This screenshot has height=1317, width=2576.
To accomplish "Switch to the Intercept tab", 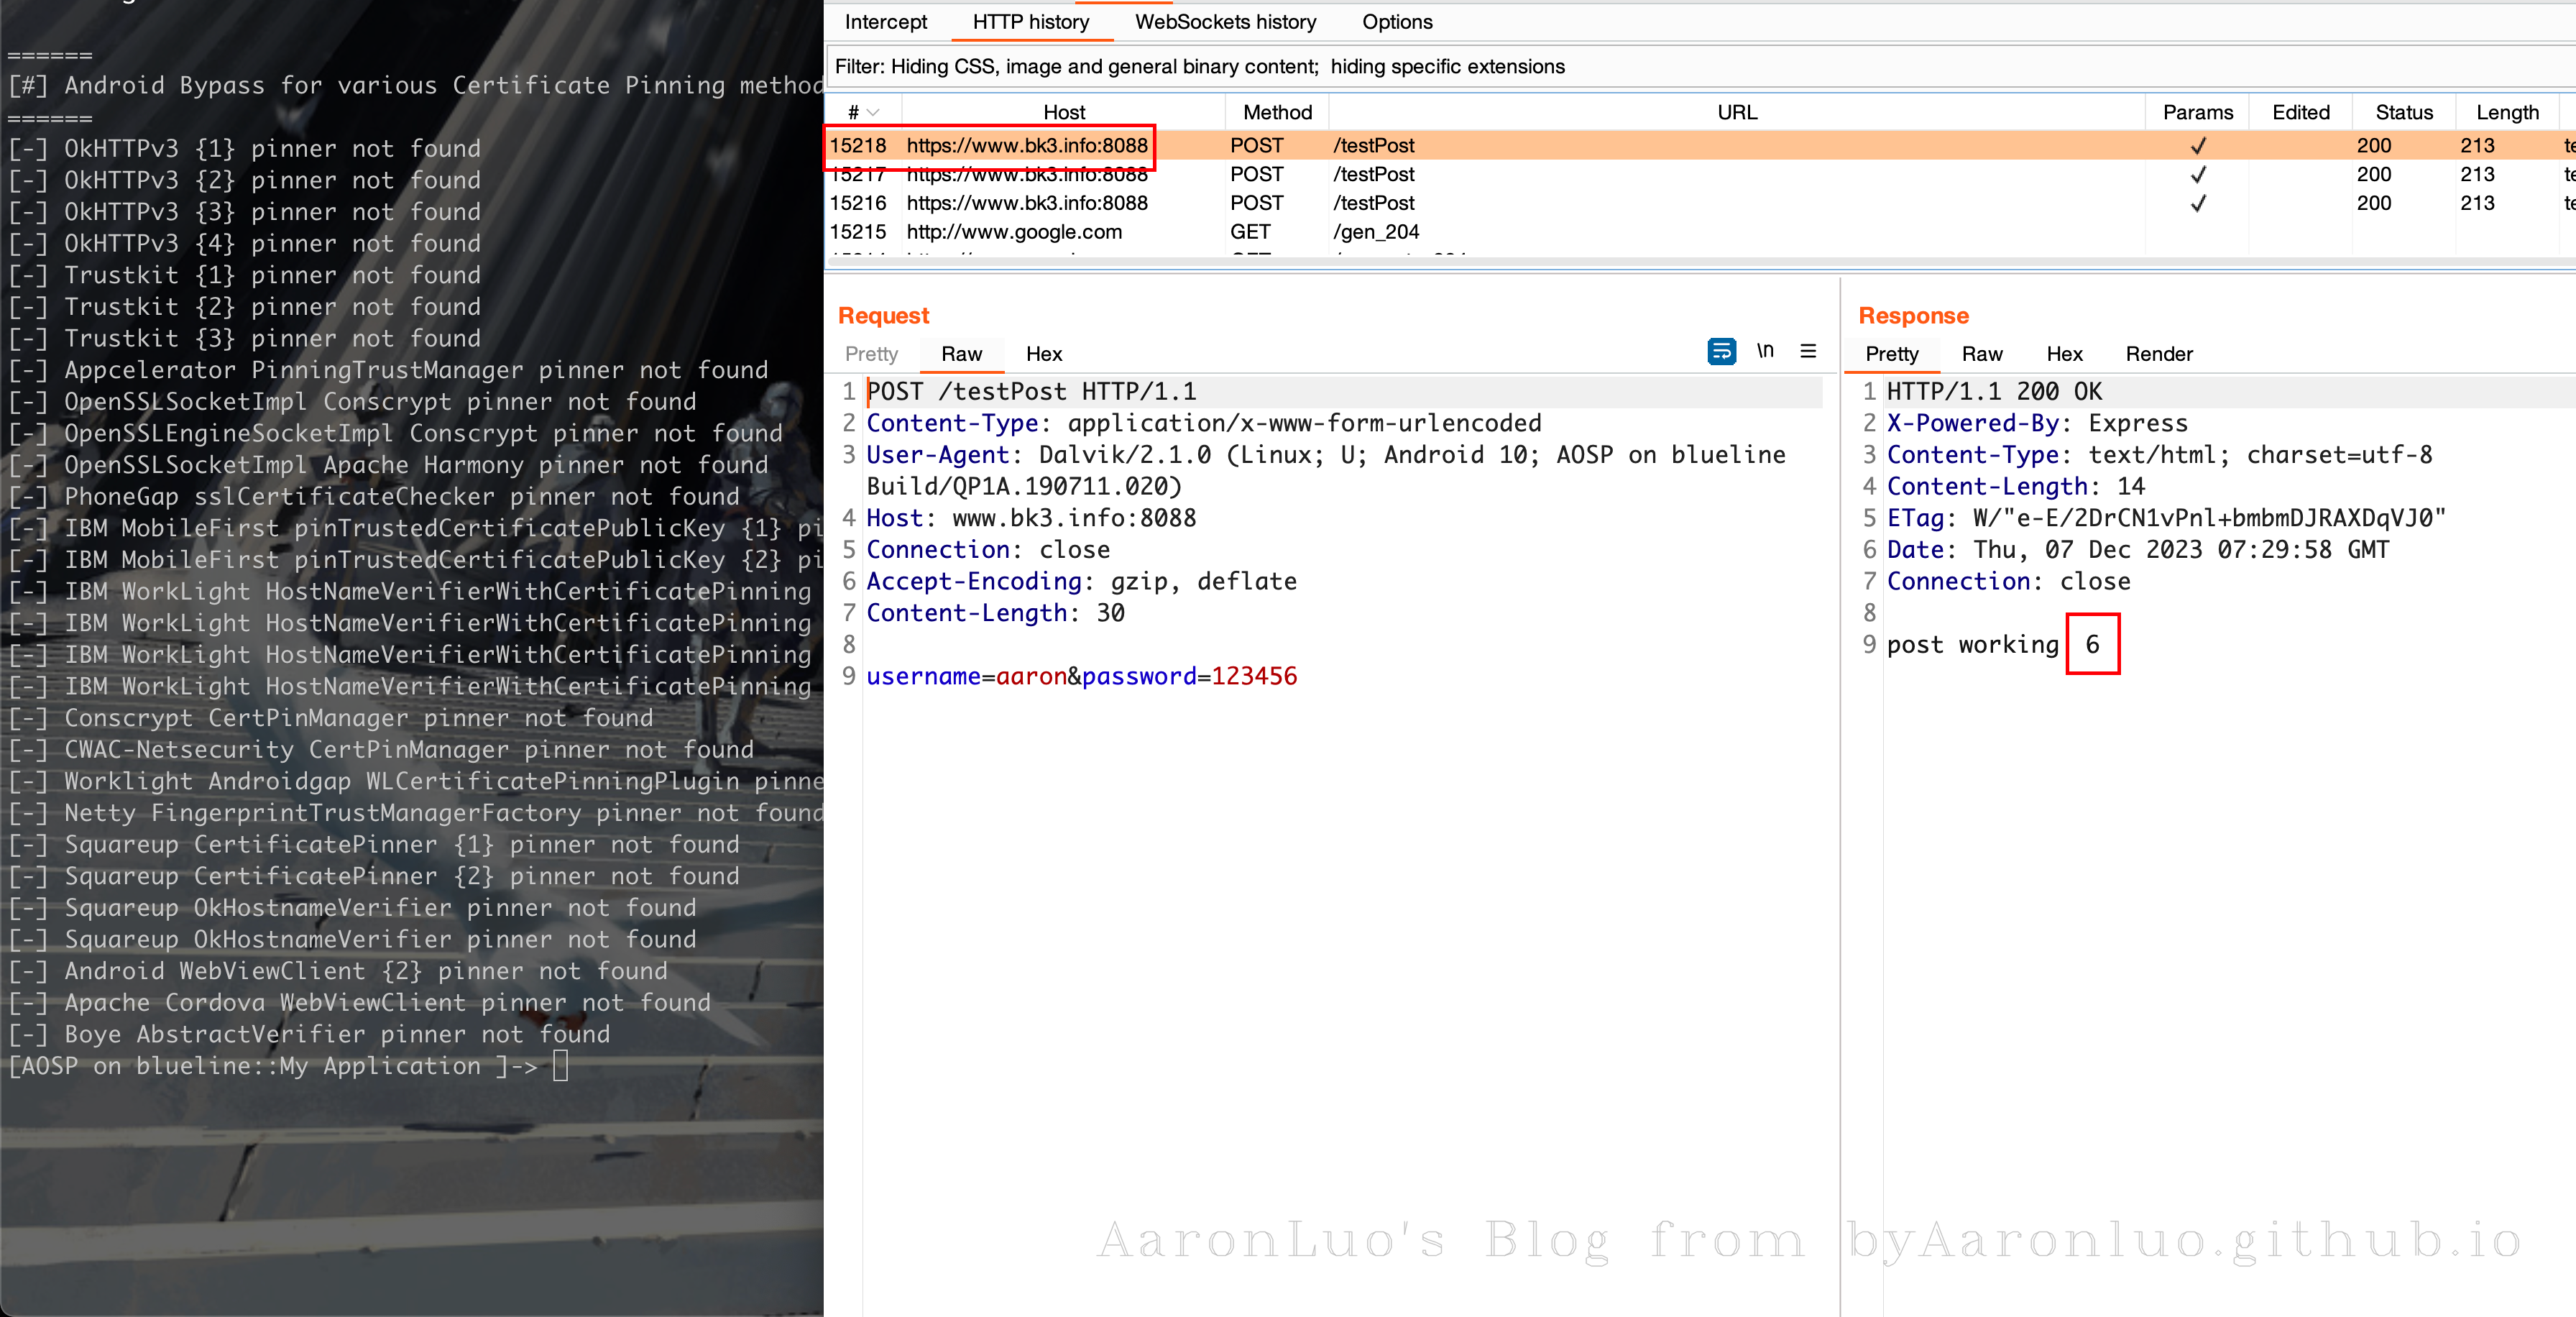I will pos(885,22).
